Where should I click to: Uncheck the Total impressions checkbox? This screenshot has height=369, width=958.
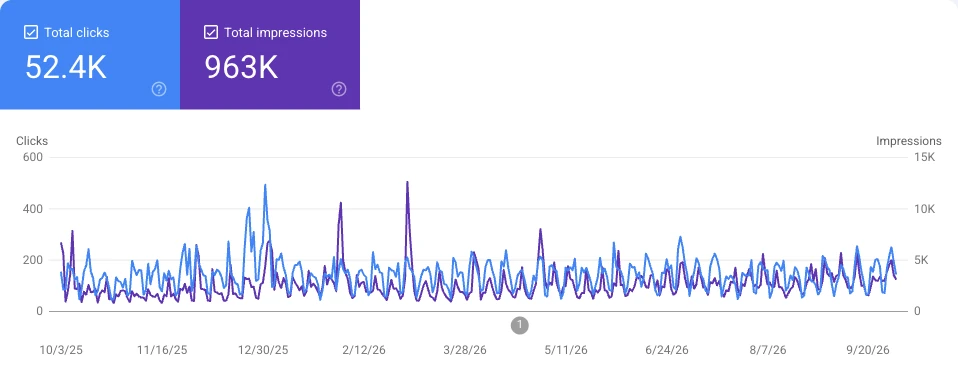pos(210,32)
